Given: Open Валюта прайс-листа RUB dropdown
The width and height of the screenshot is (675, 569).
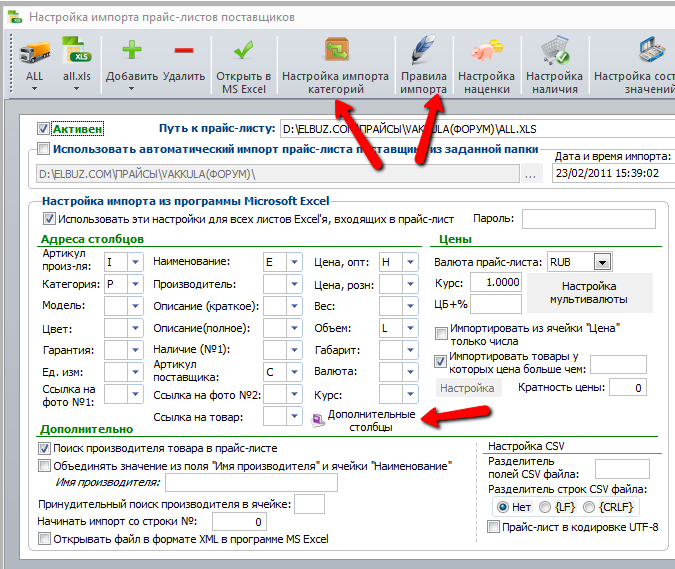Looking at the screenshot, I should pos(602,262).
